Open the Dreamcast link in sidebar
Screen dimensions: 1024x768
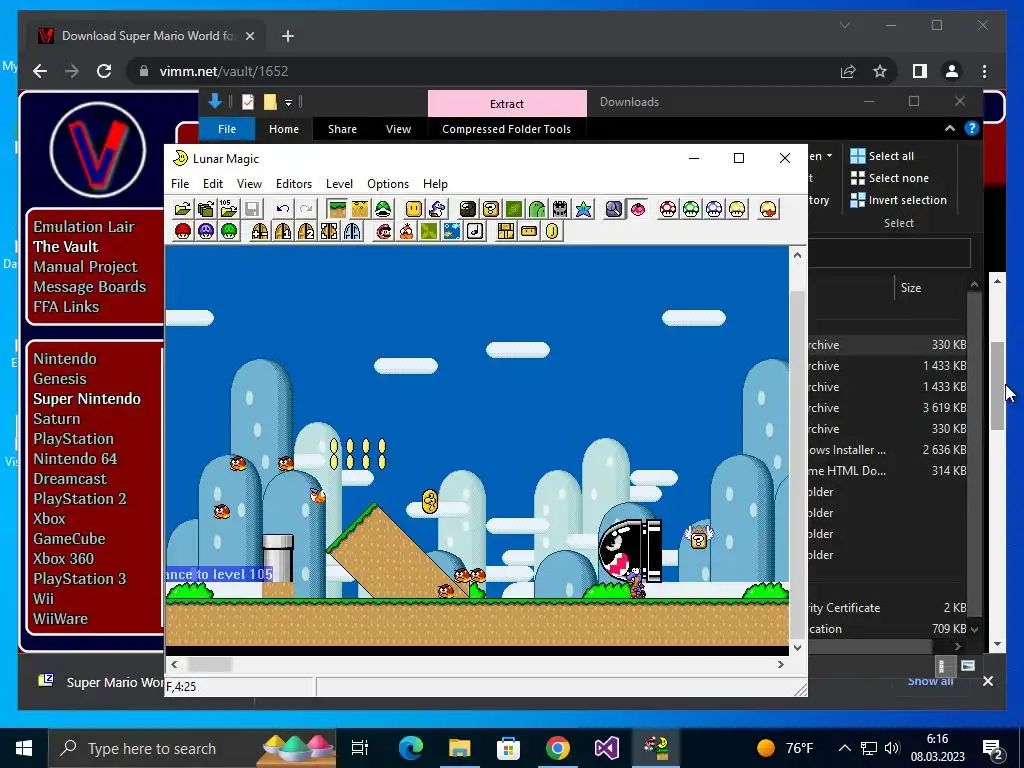tap(70, 479)
